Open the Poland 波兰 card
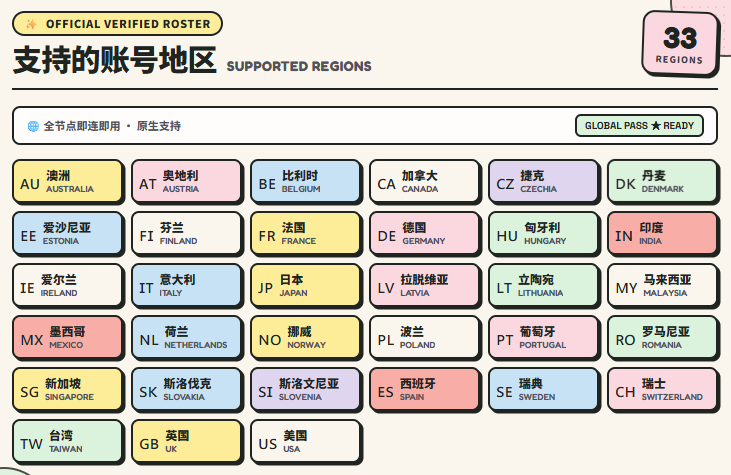This screenshot has height=475, width=731. point(424,337)
